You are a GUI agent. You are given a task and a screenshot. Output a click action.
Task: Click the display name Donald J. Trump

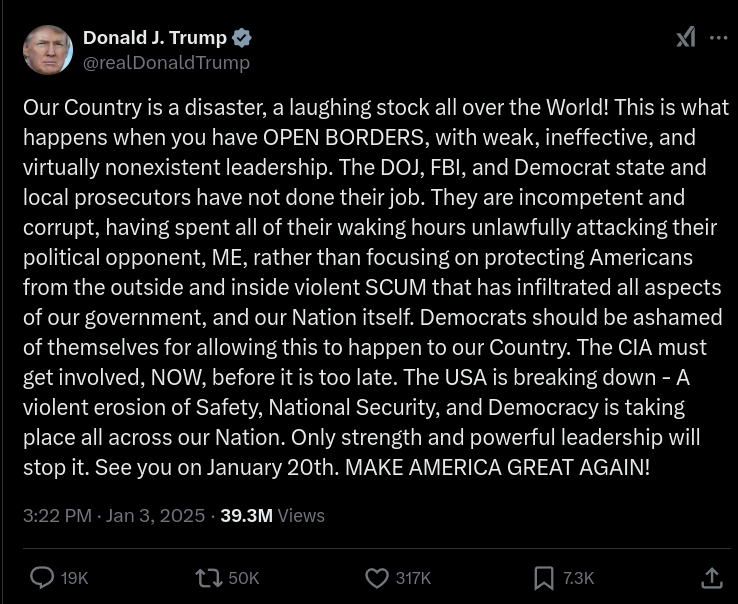click(154, 39)
